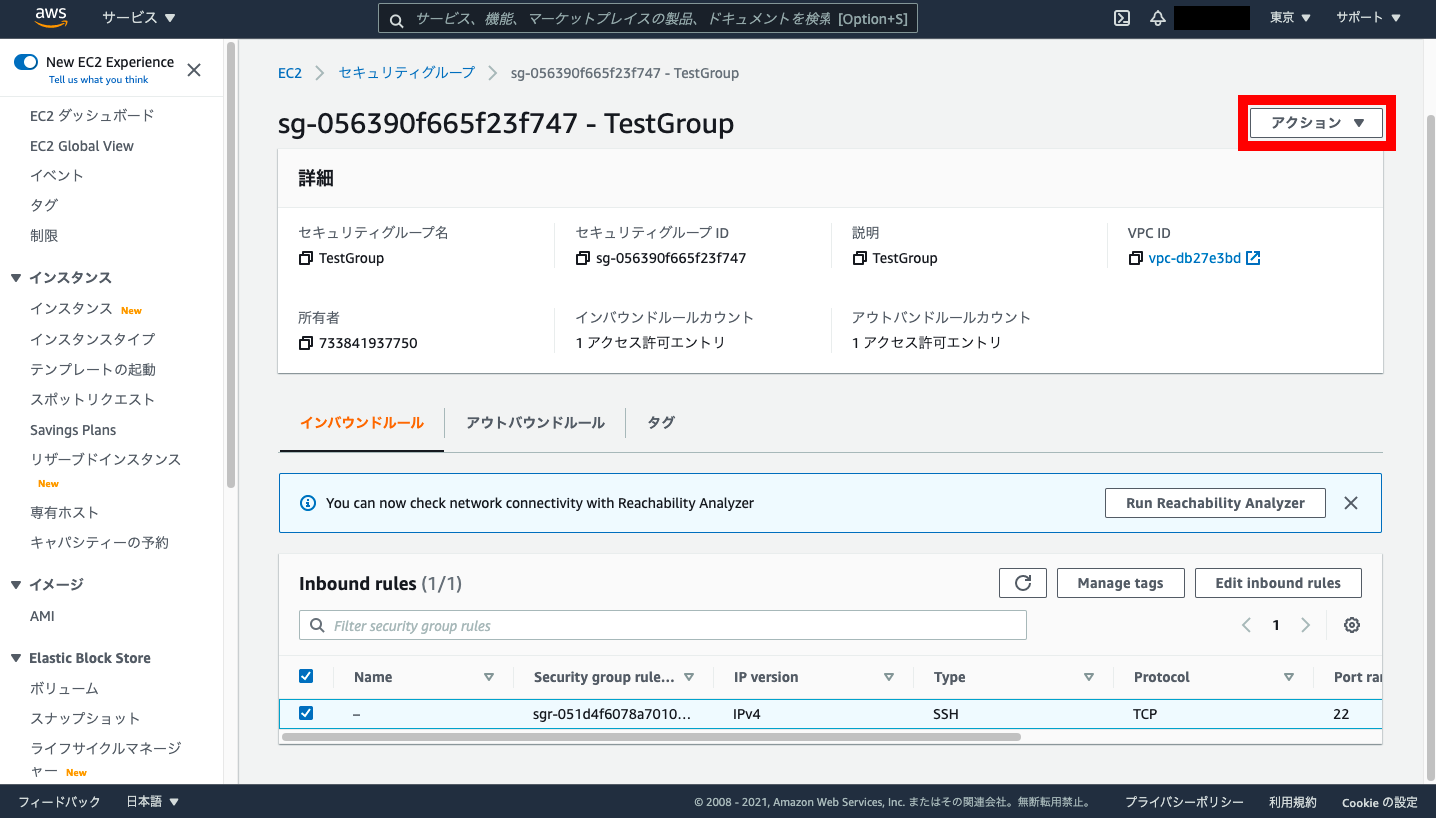The height and width of the screenshot is (818, 1436).
Task: Switch to the インバウンドルール tab
Action: point(362,423)
